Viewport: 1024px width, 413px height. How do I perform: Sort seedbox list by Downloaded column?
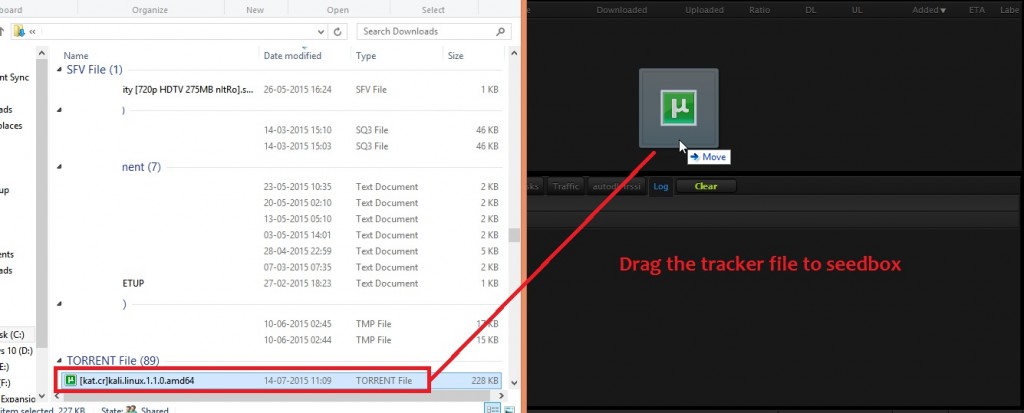pos(622,10)
